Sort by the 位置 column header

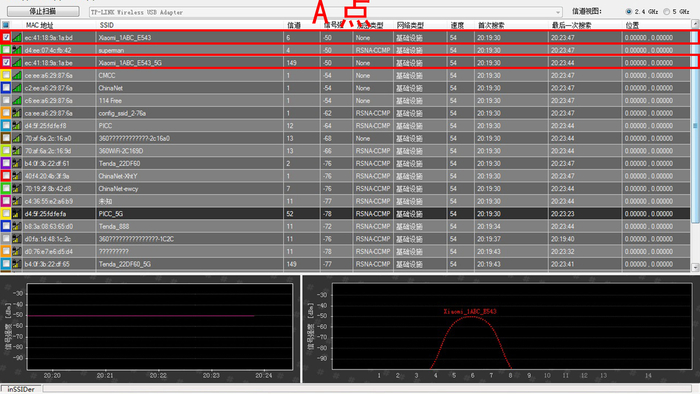(x=632, y=25)
